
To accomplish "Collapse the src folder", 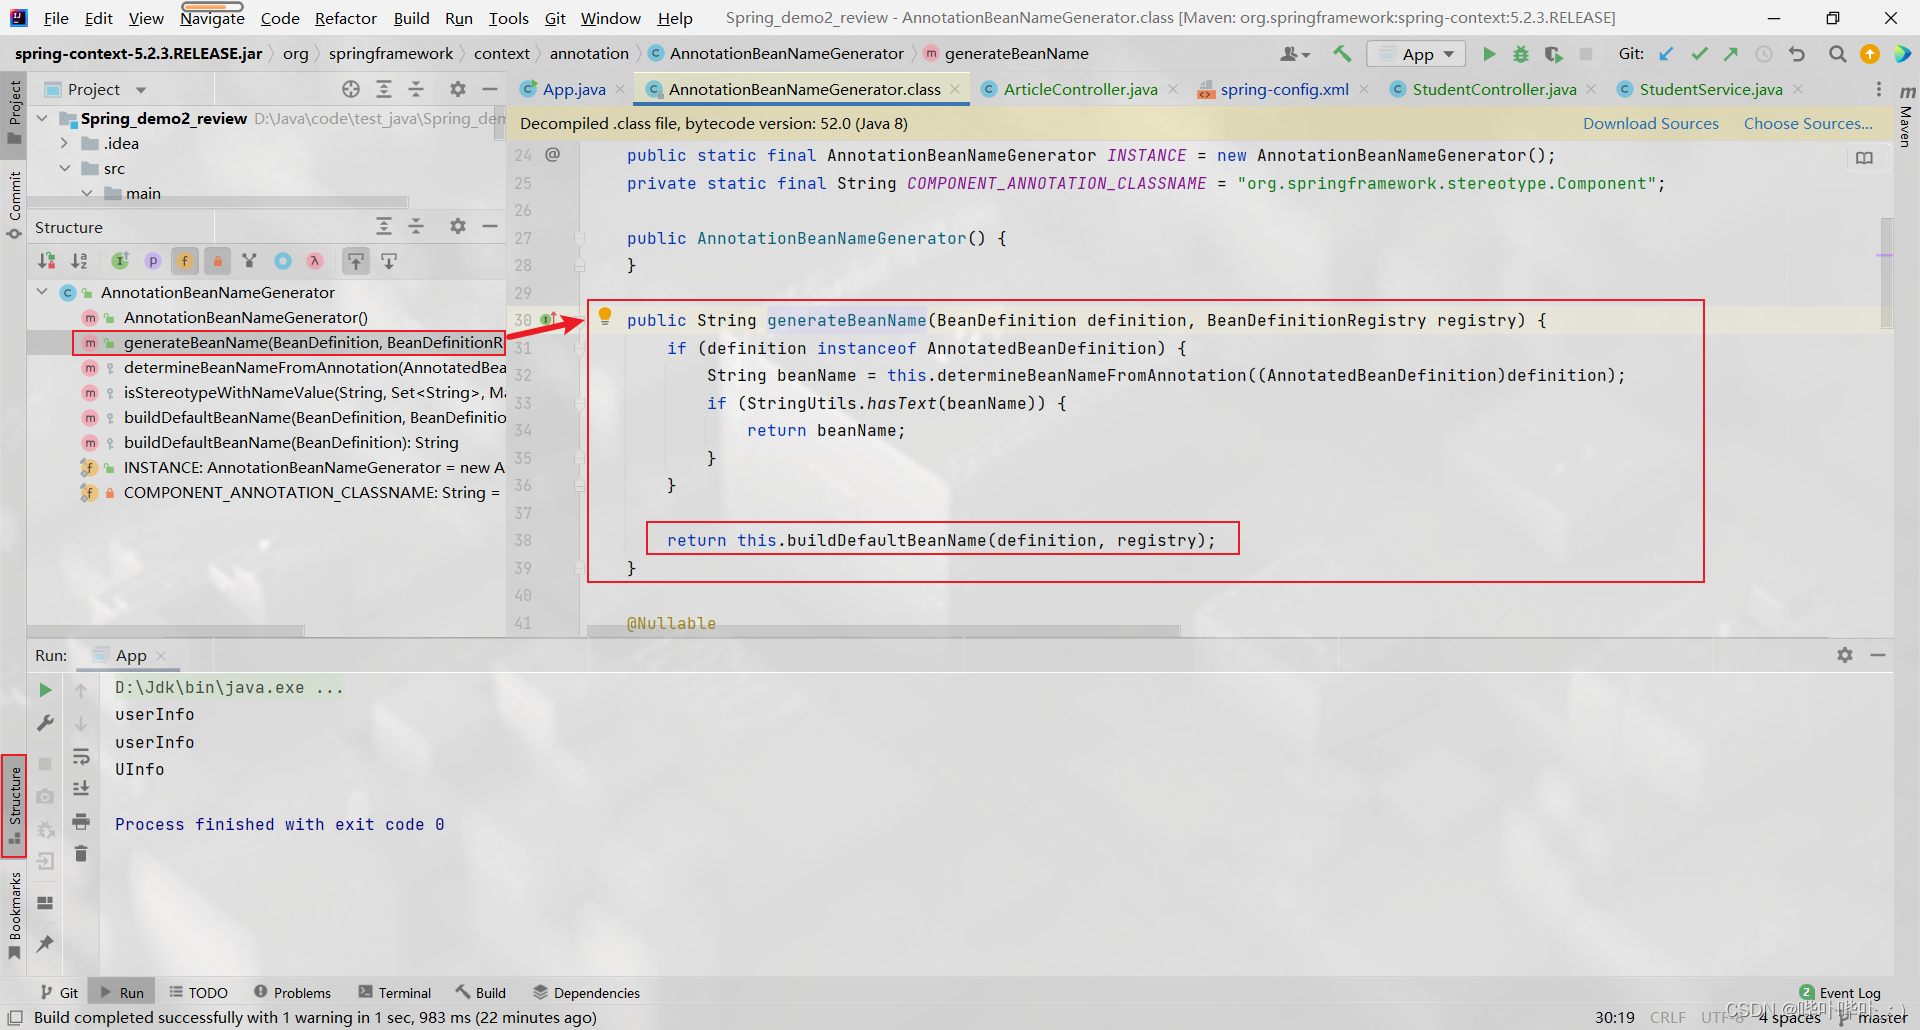I will pos(65,168).
